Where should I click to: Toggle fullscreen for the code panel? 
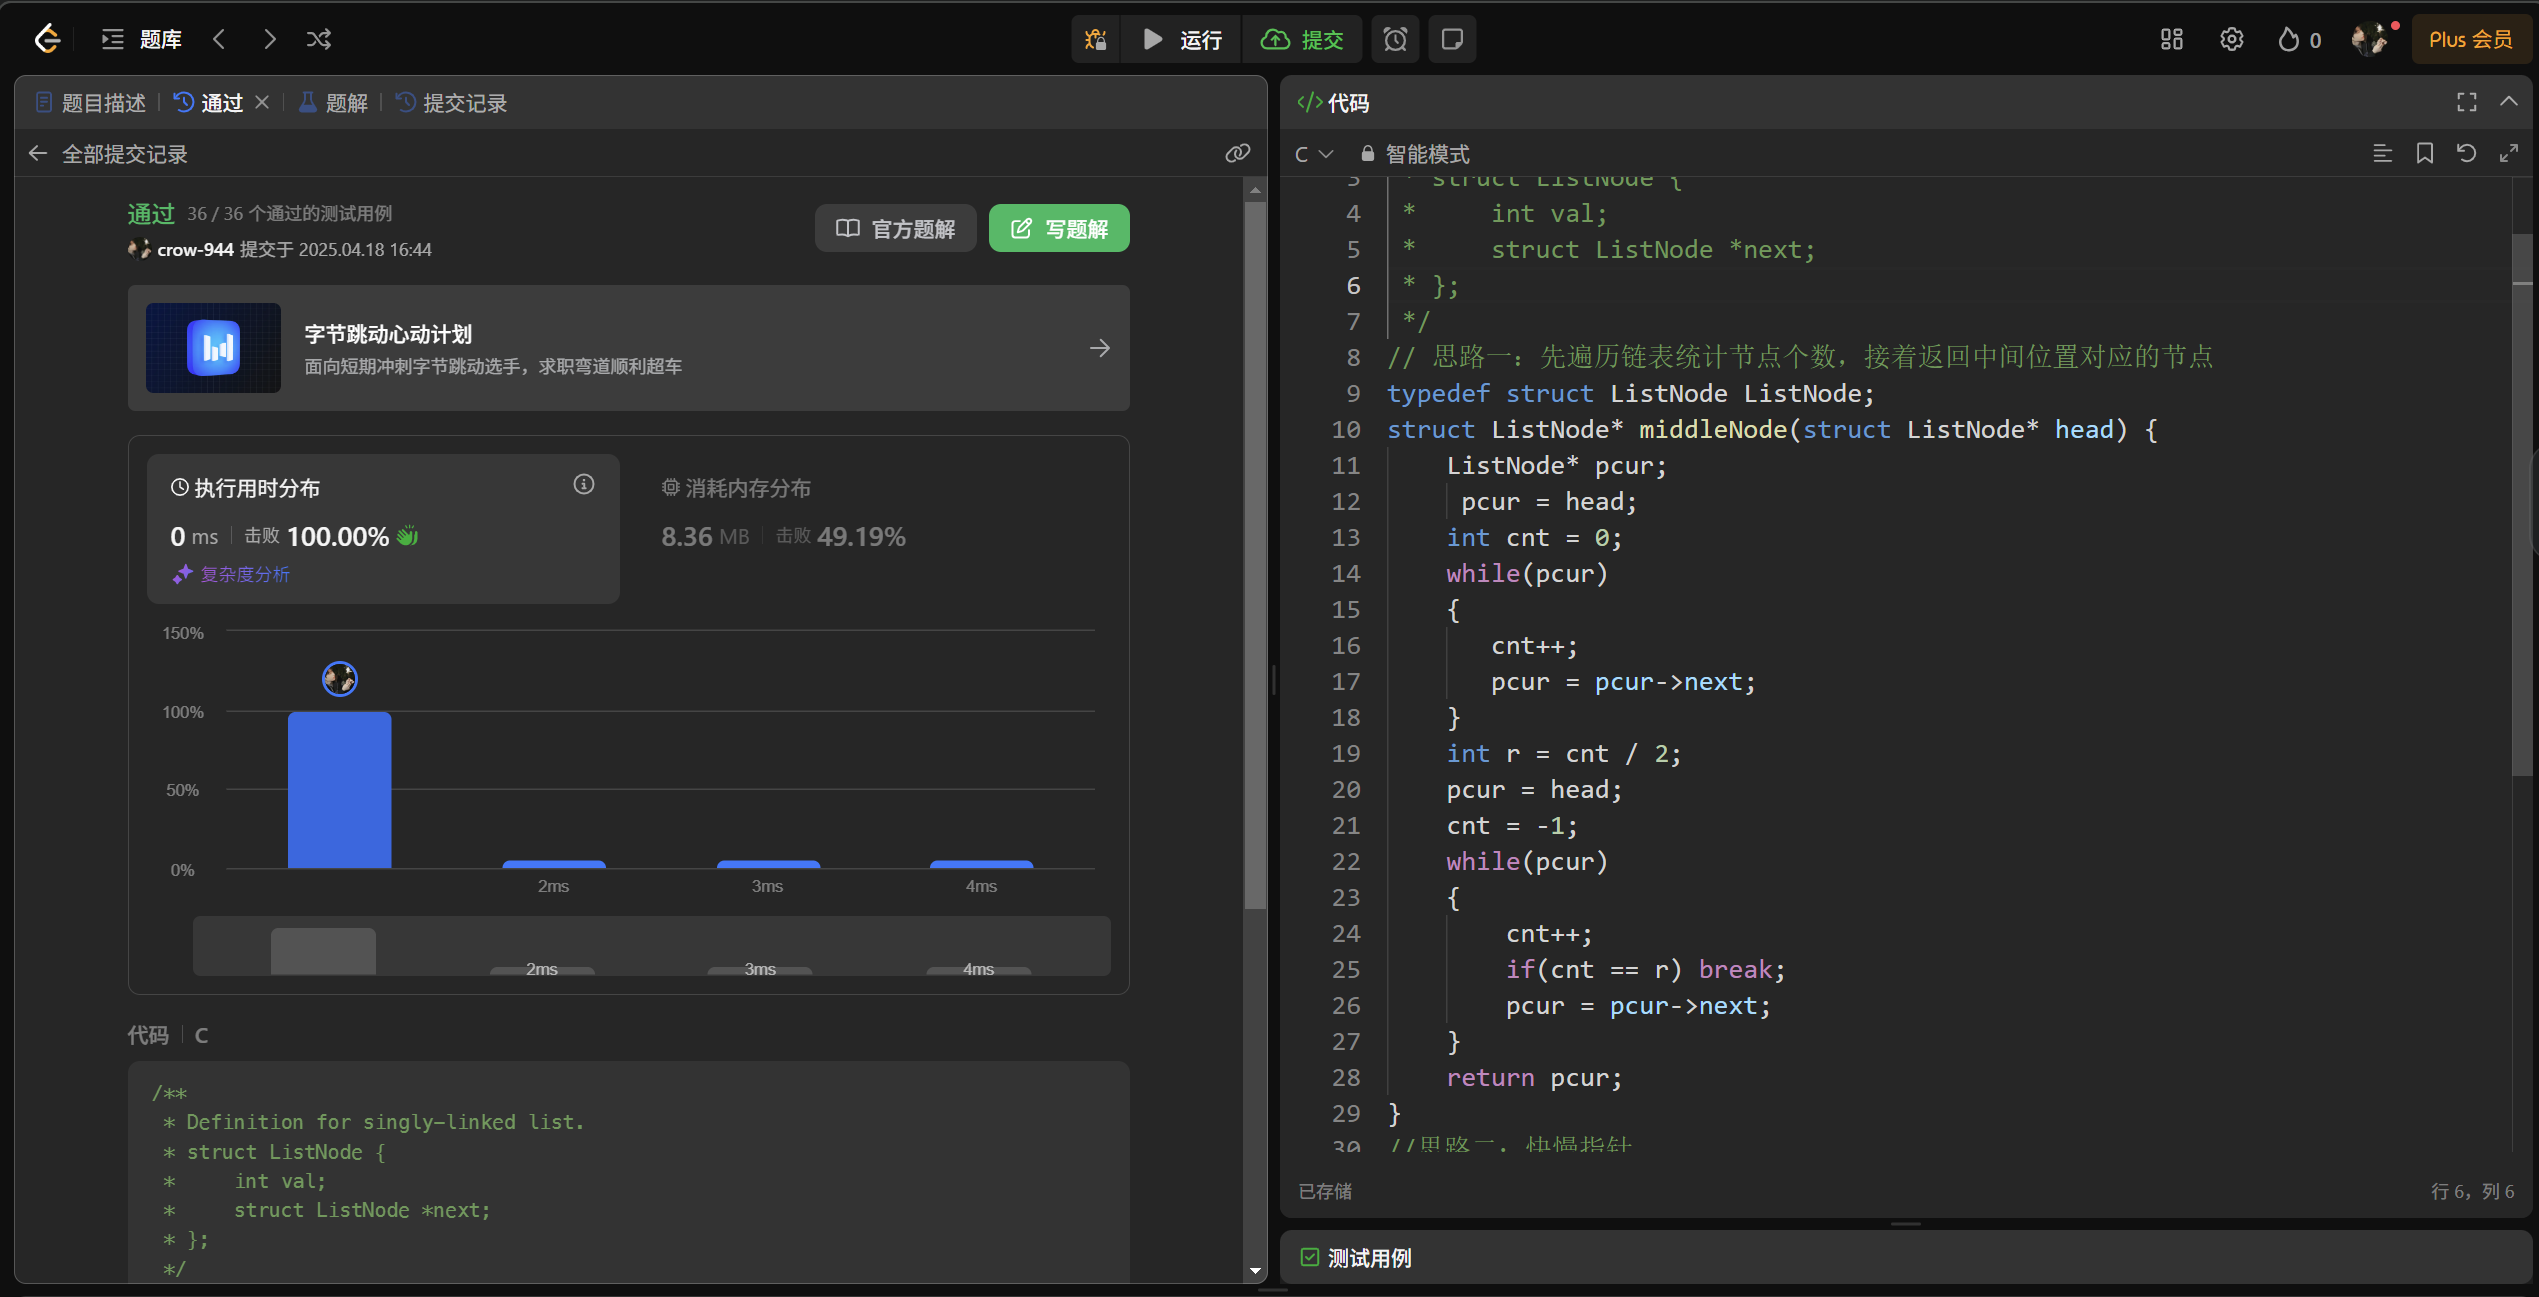[x=2466, y=102]
